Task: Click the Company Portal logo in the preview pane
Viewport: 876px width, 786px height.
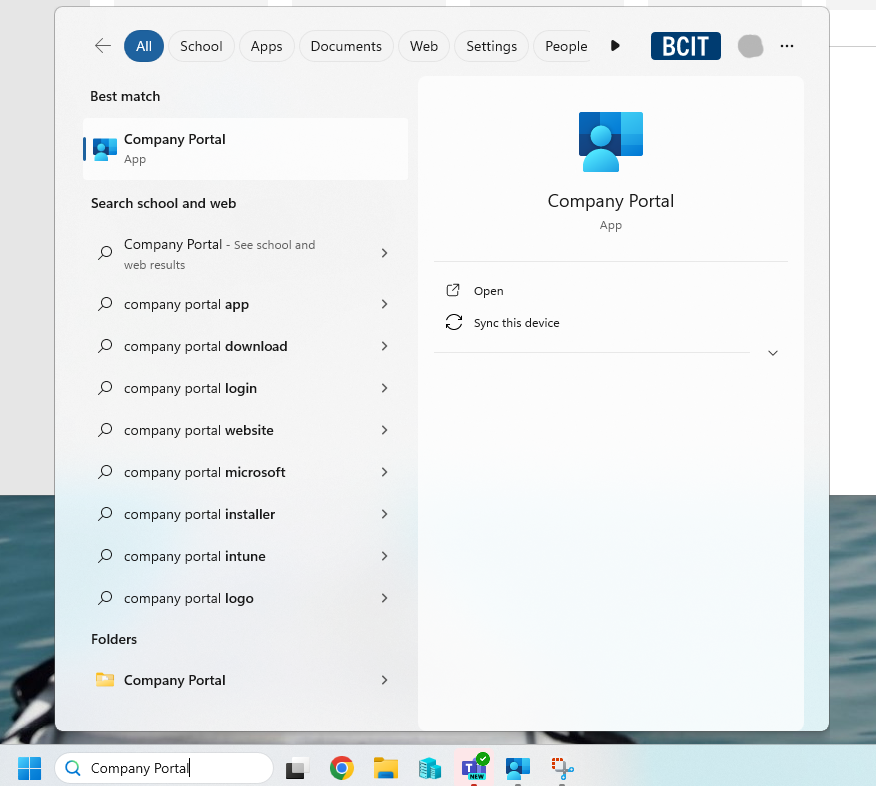Action: pyautogui.click(x=610, y=141)
